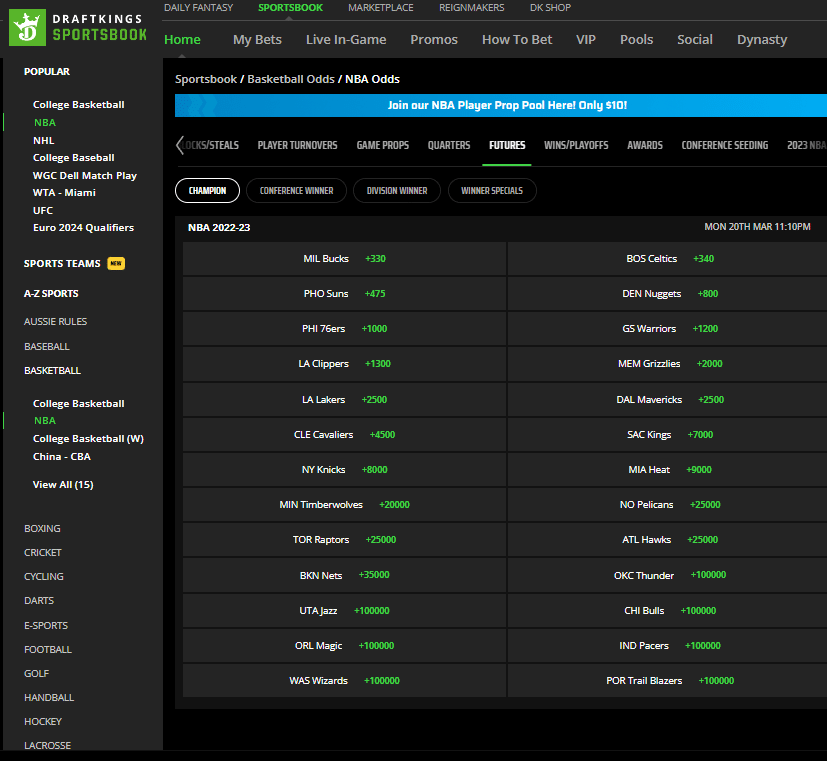Open the Sports Teams section
Viewport: 827px width, 761px height.
click(x=62, y=263)
